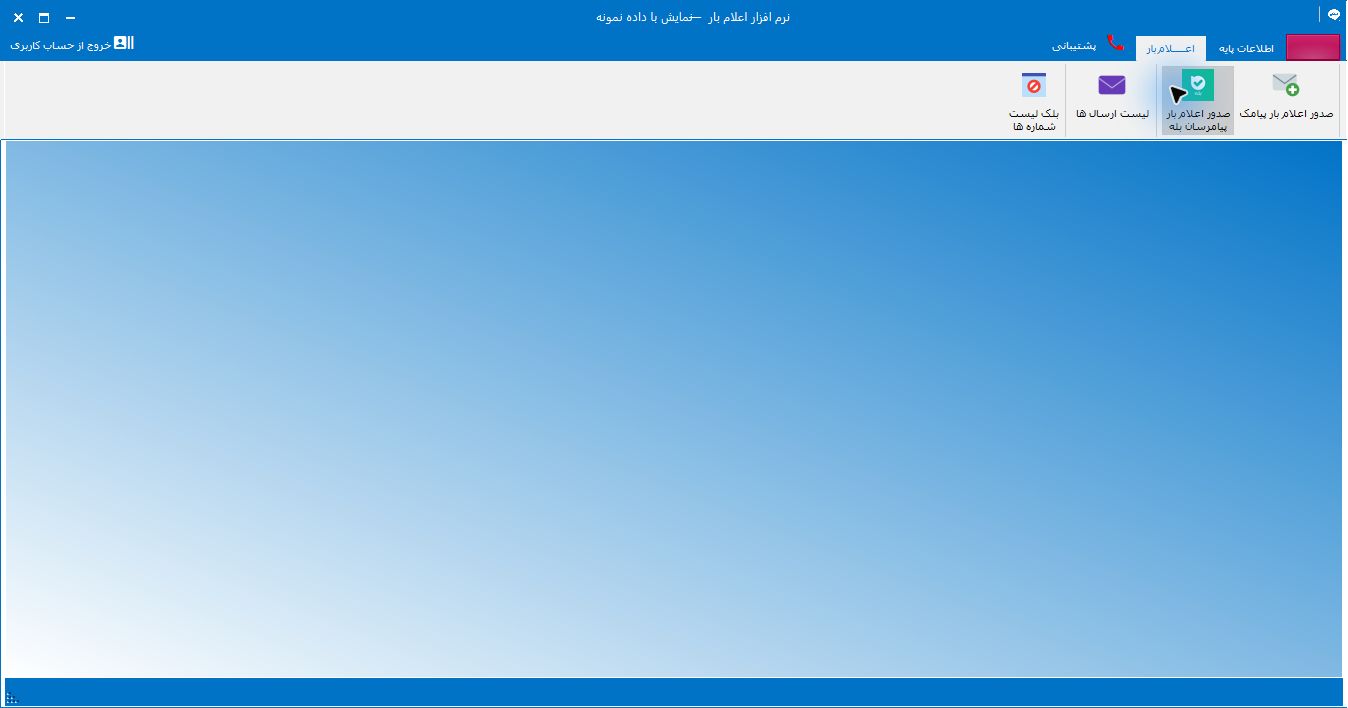
Task: Open the purple envelope send list icon
Action: [1112, 84]
